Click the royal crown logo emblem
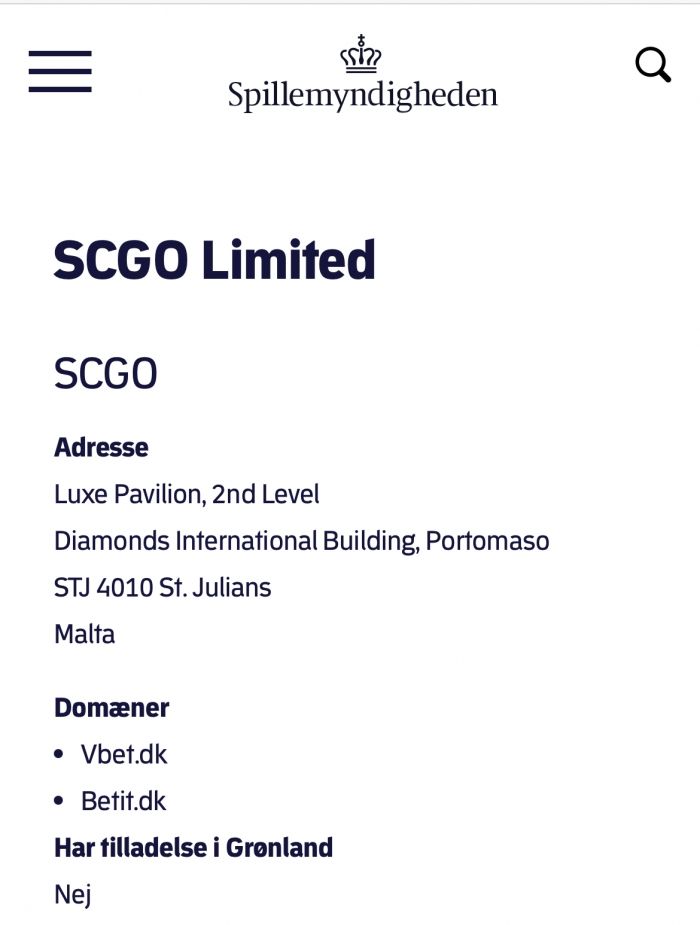 click(x=361, y=54)
